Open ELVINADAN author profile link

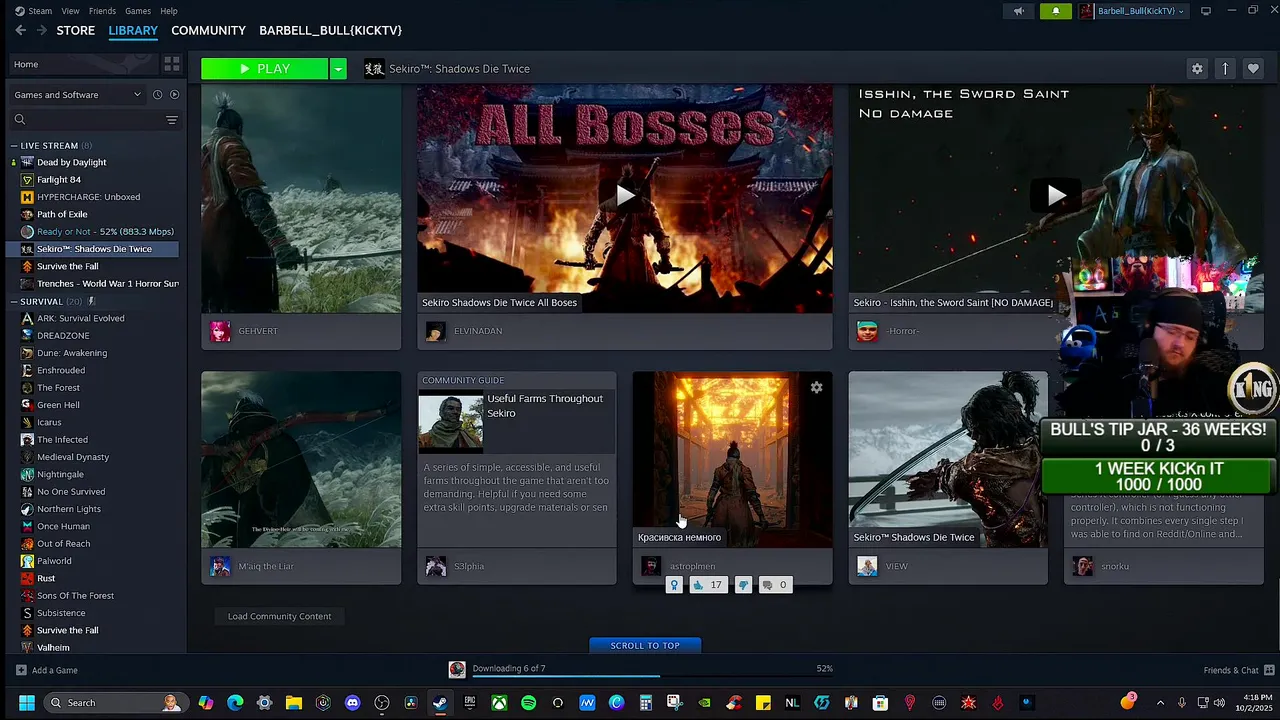click(x=478, y=331)
